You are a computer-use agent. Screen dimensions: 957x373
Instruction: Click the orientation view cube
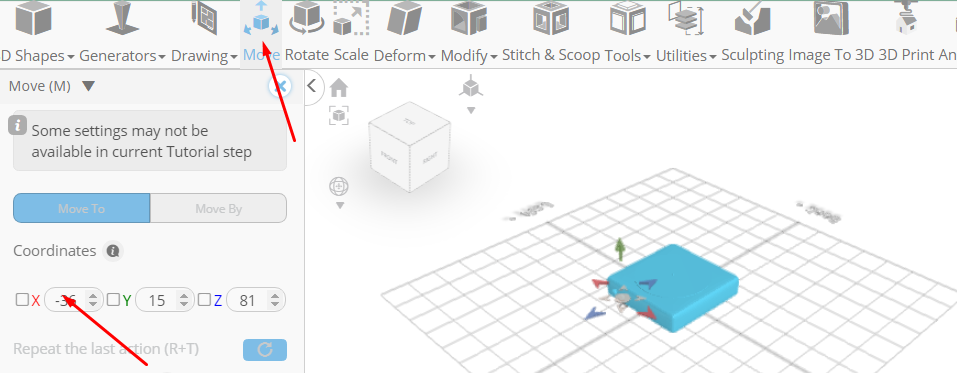(410, 147)
